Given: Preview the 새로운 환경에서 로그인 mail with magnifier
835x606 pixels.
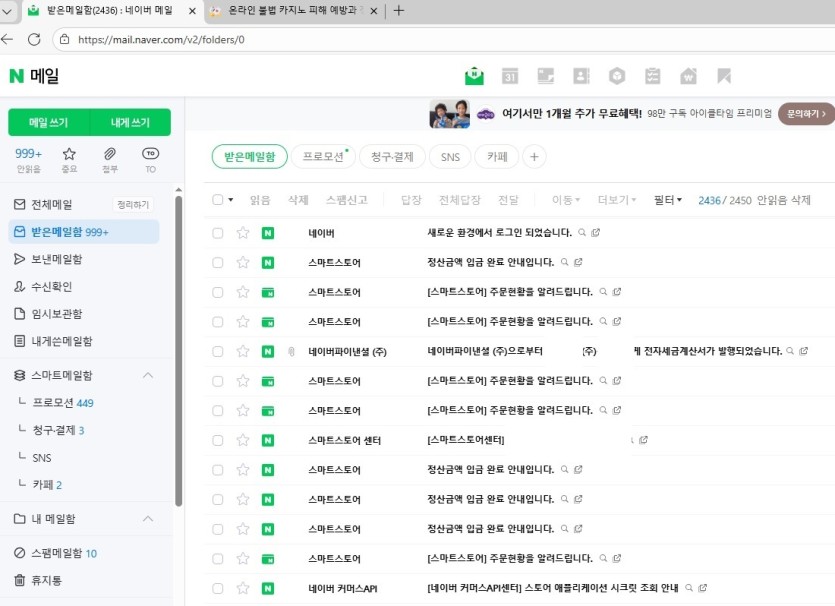Looking at the screenshot, I should 582,233.
